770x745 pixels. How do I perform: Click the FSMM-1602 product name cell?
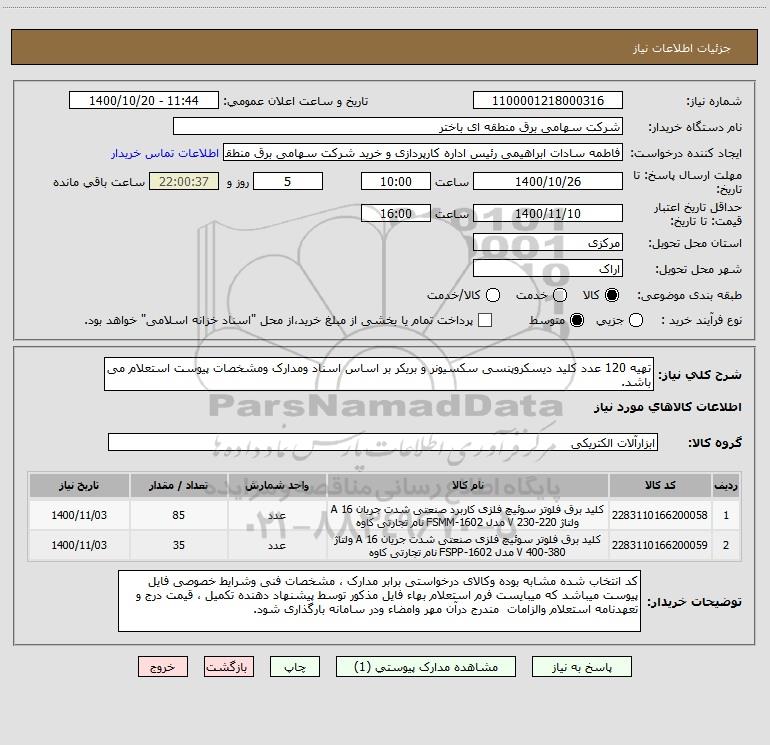[x=468, y=515]
